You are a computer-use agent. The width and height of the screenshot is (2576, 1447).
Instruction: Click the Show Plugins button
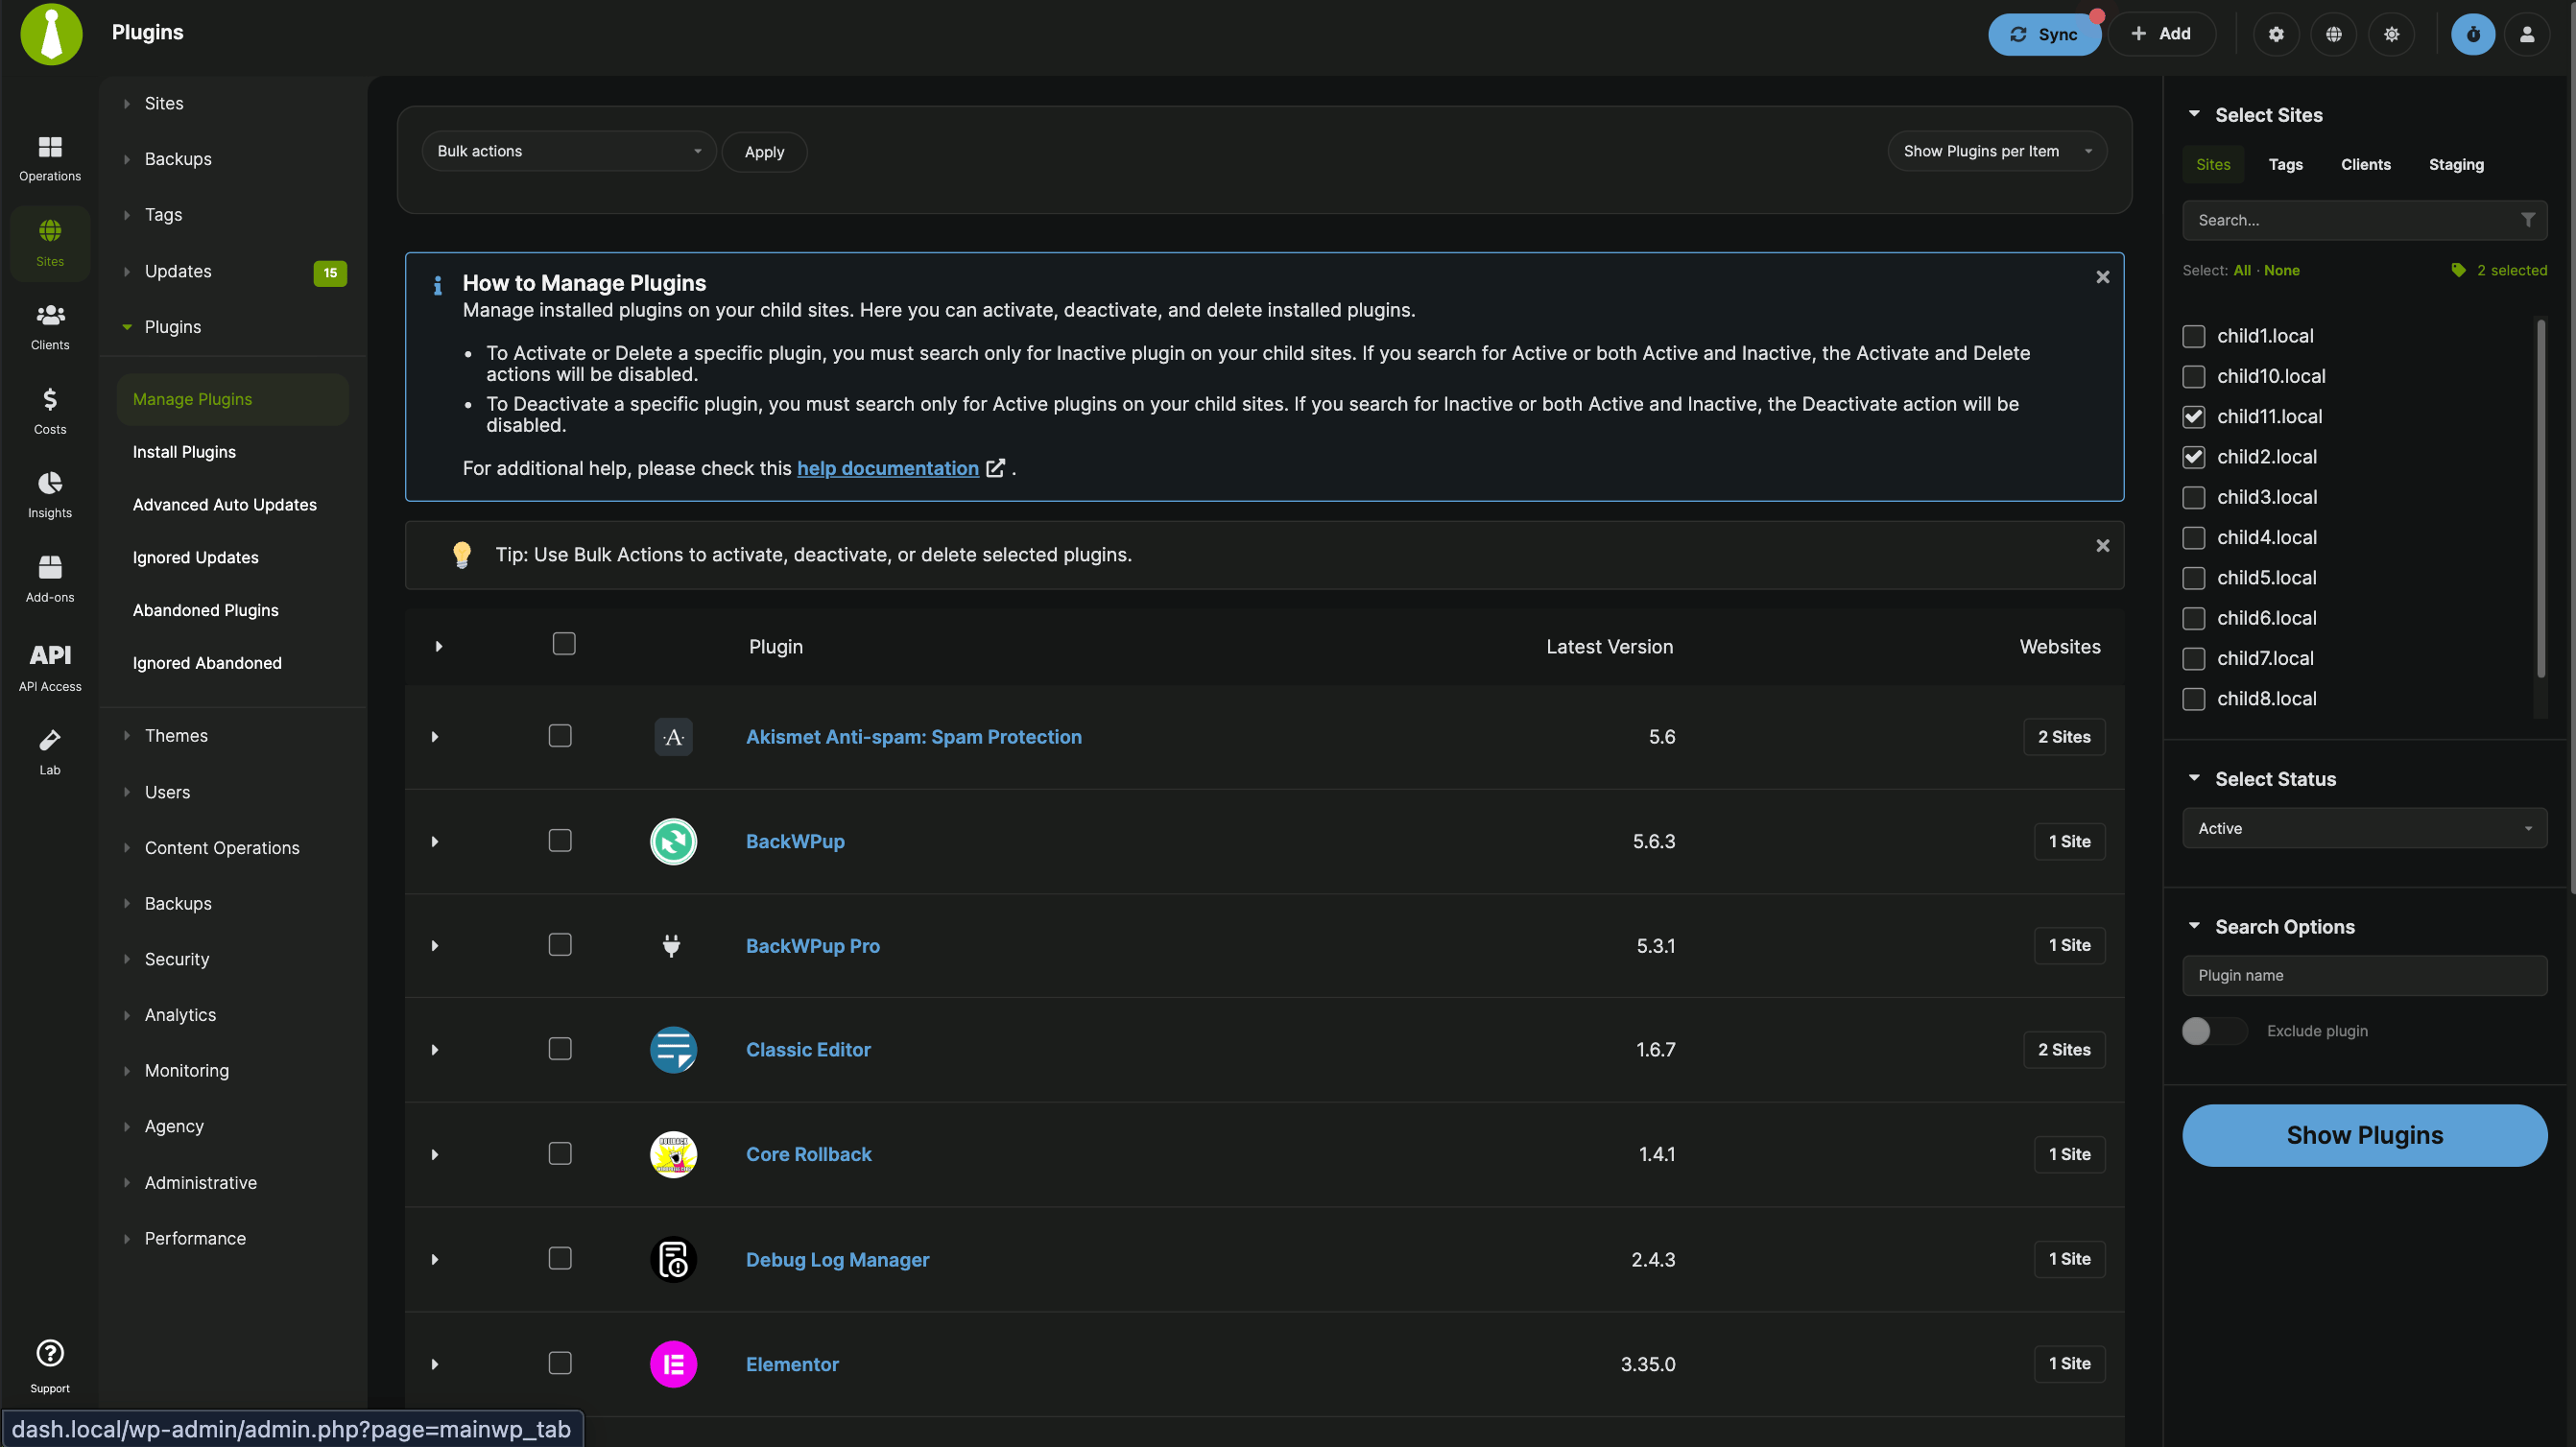(2364, 1135)
